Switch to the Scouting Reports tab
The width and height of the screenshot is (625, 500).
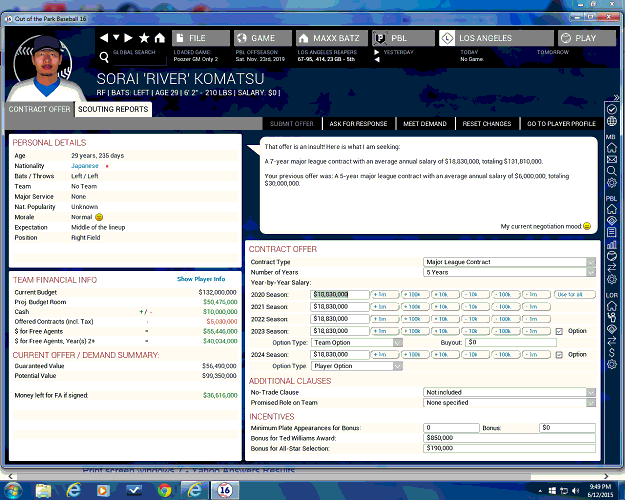pyautogui.click(x=113, y=109)
